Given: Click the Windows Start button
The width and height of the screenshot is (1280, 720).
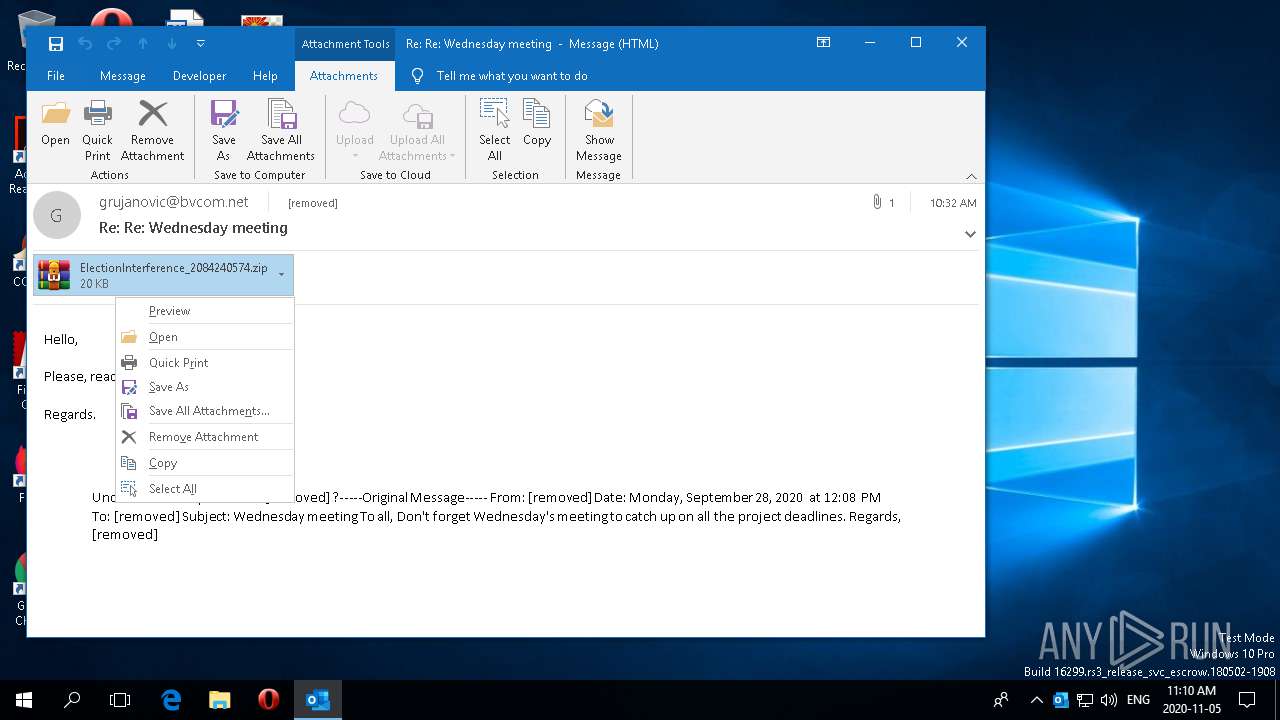Looking at the screenshot, I should [x=24, y=700].
